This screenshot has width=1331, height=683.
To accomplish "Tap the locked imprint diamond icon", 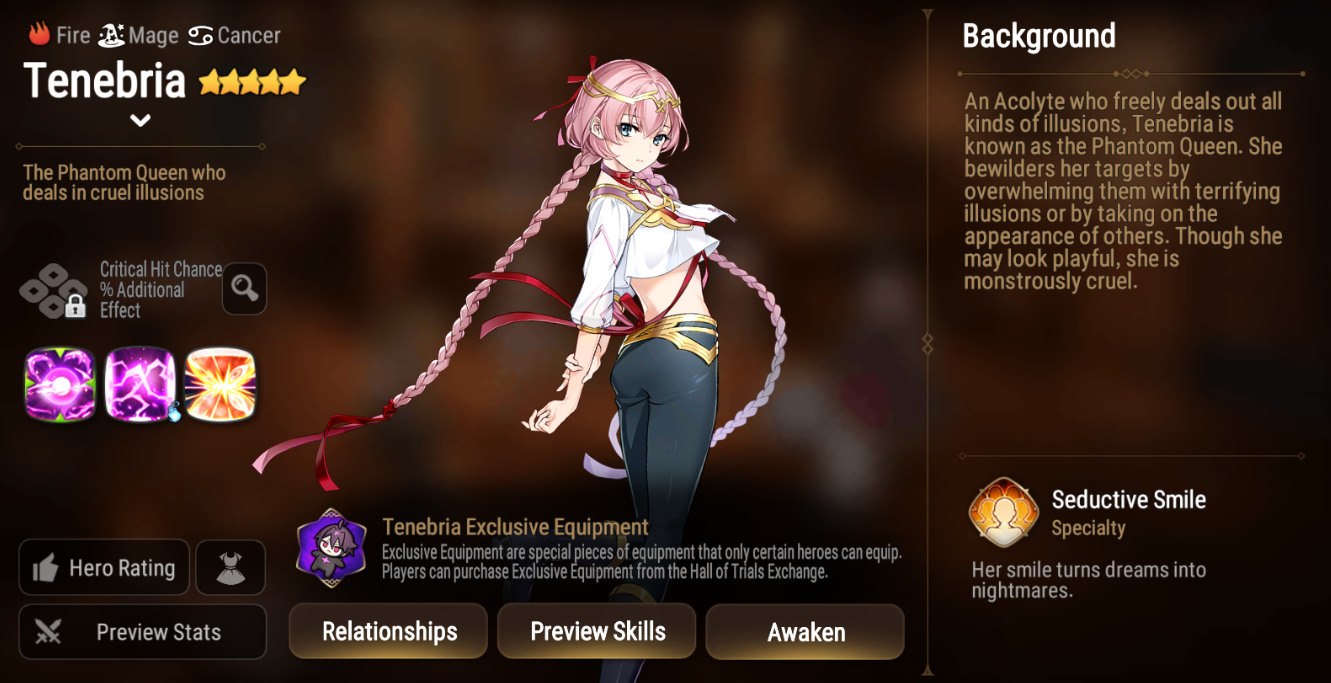I will click(x=54, y=290).
